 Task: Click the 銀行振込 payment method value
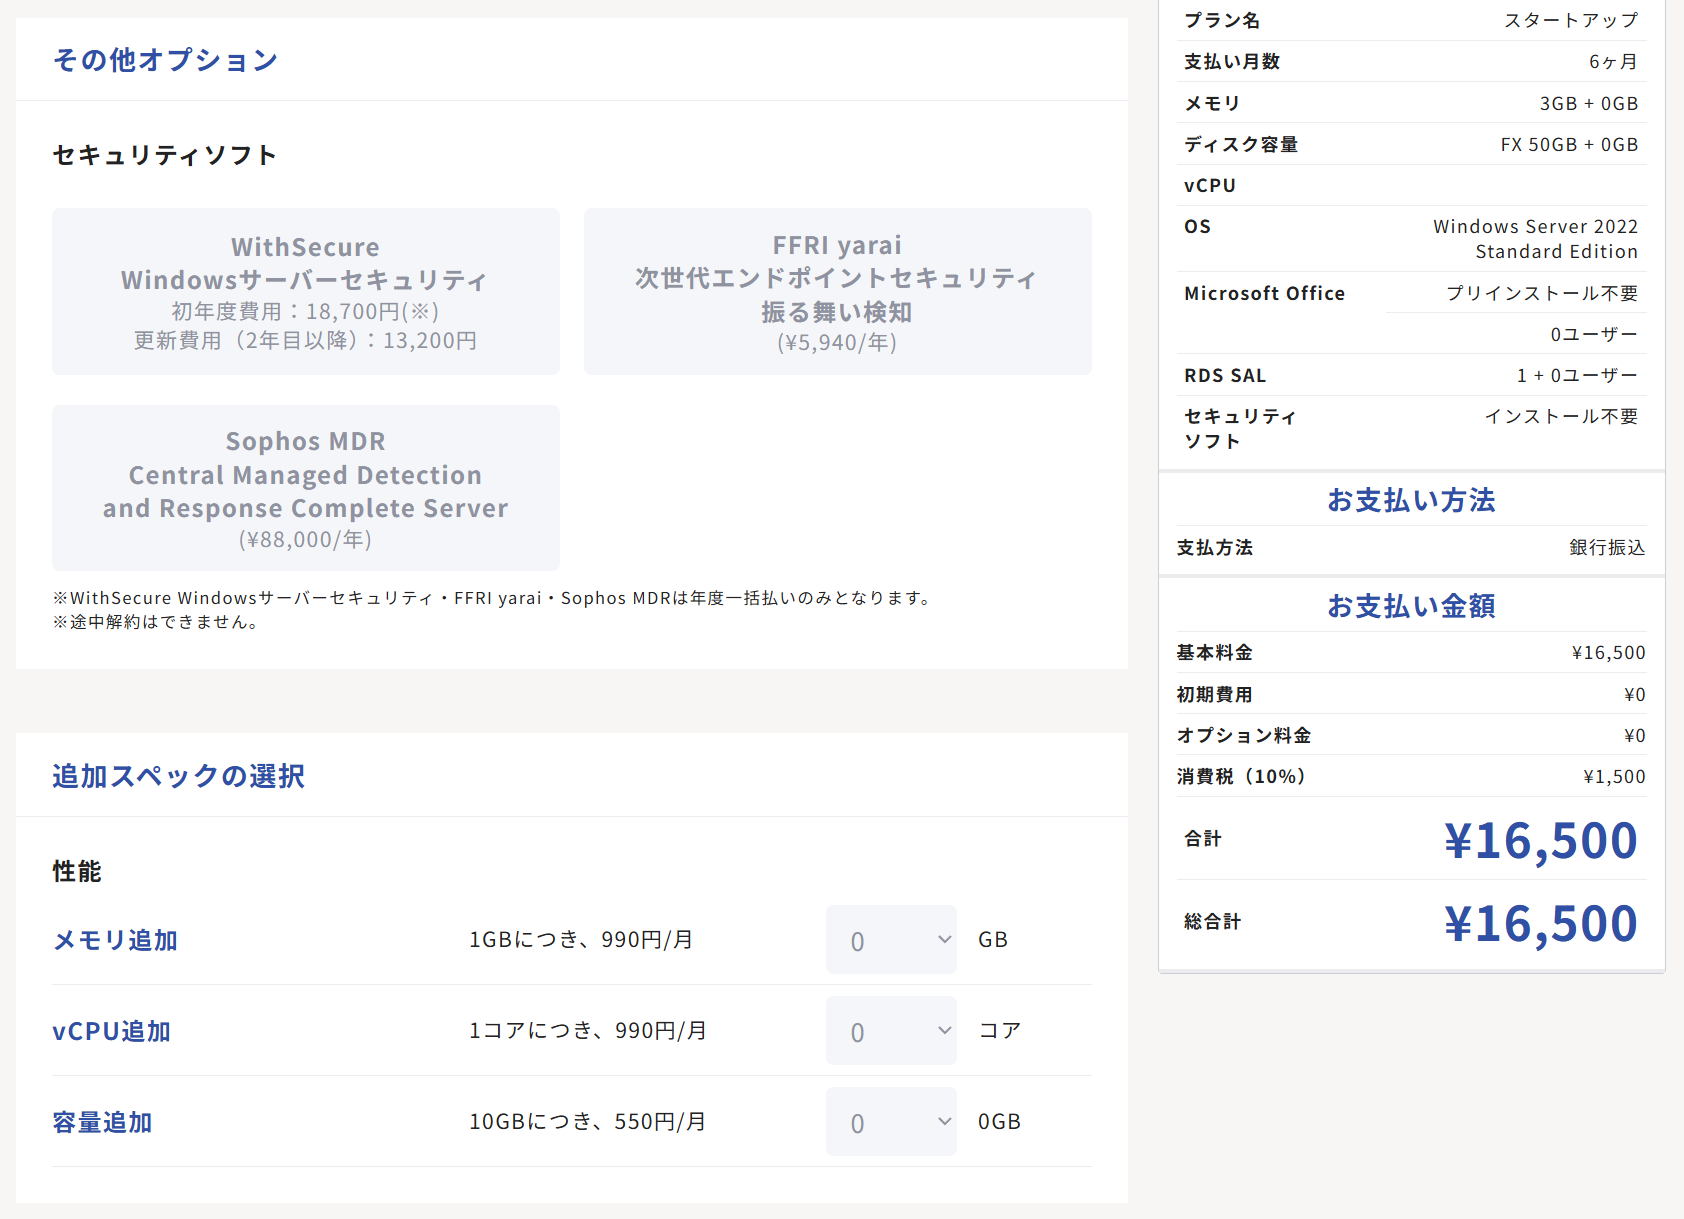pyautogui.click(x=1606, y=547)
